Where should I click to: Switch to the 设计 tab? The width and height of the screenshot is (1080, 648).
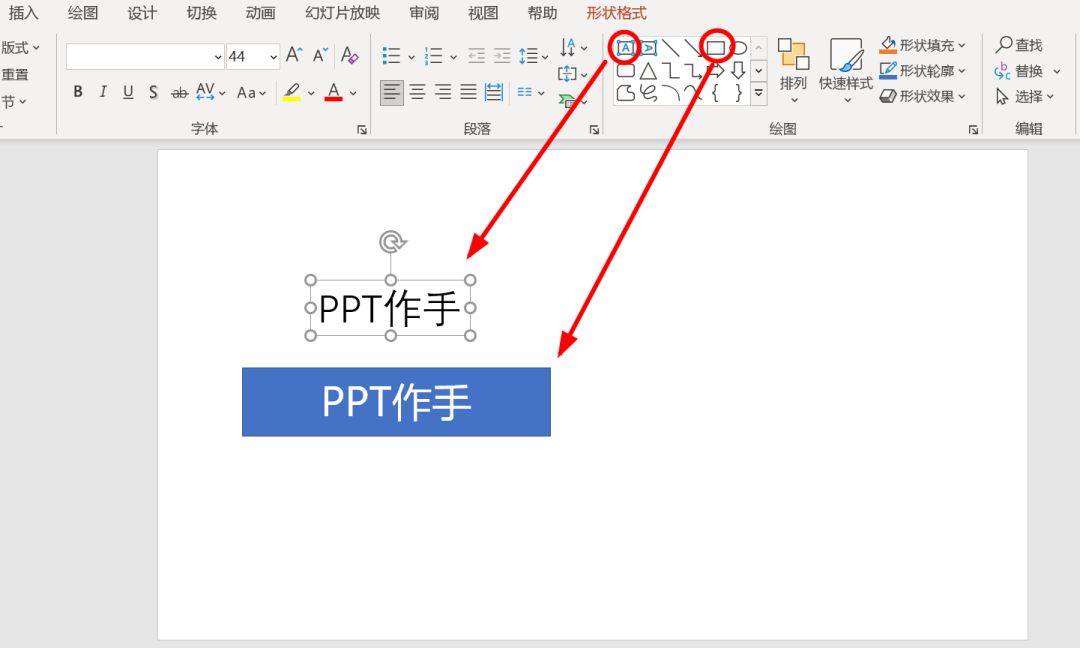tap(142, 13)
